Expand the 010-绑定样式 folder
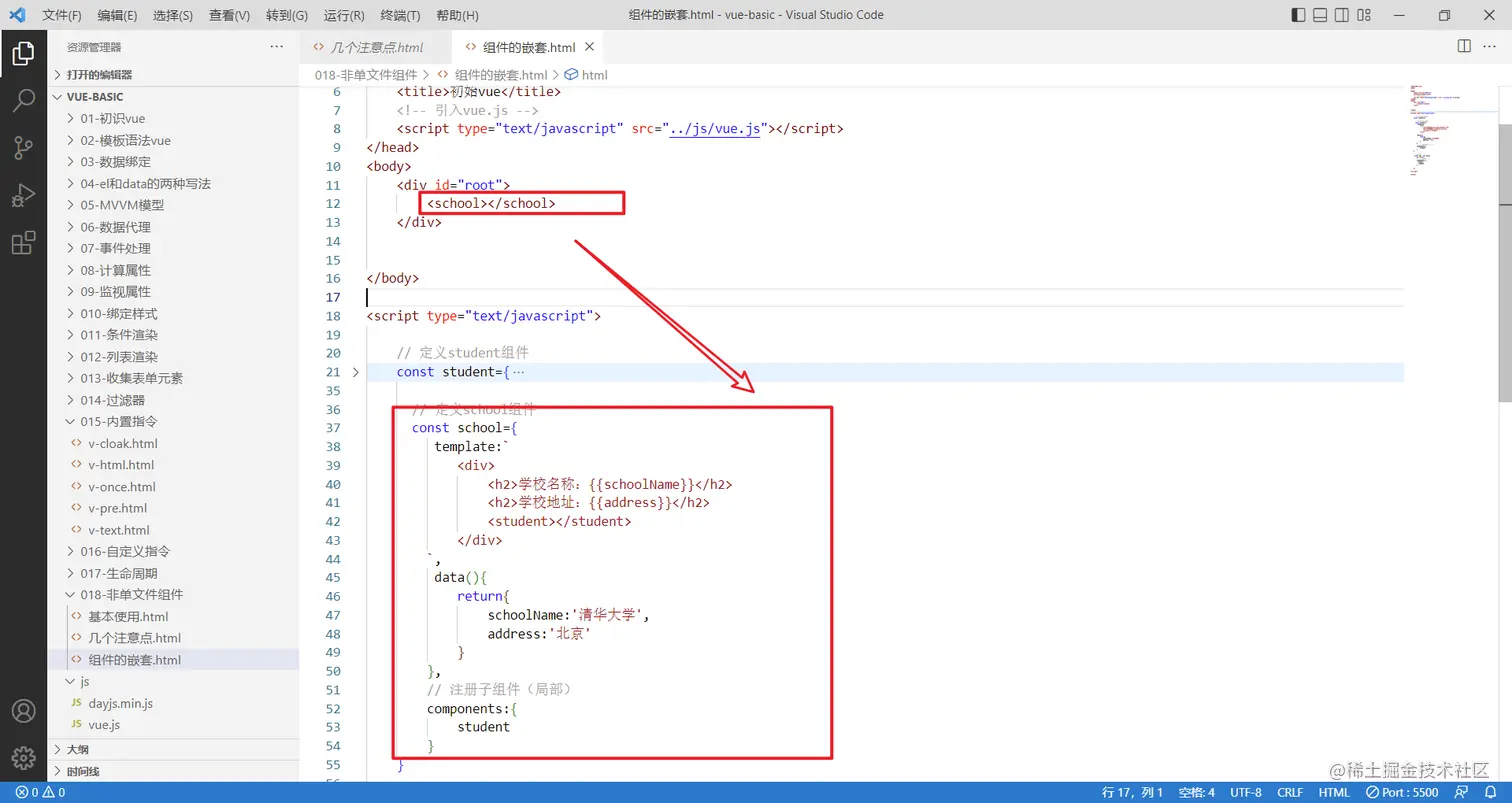Image resolution: width=1512 pixels, height=803 pixels. [x=173, y=313]
